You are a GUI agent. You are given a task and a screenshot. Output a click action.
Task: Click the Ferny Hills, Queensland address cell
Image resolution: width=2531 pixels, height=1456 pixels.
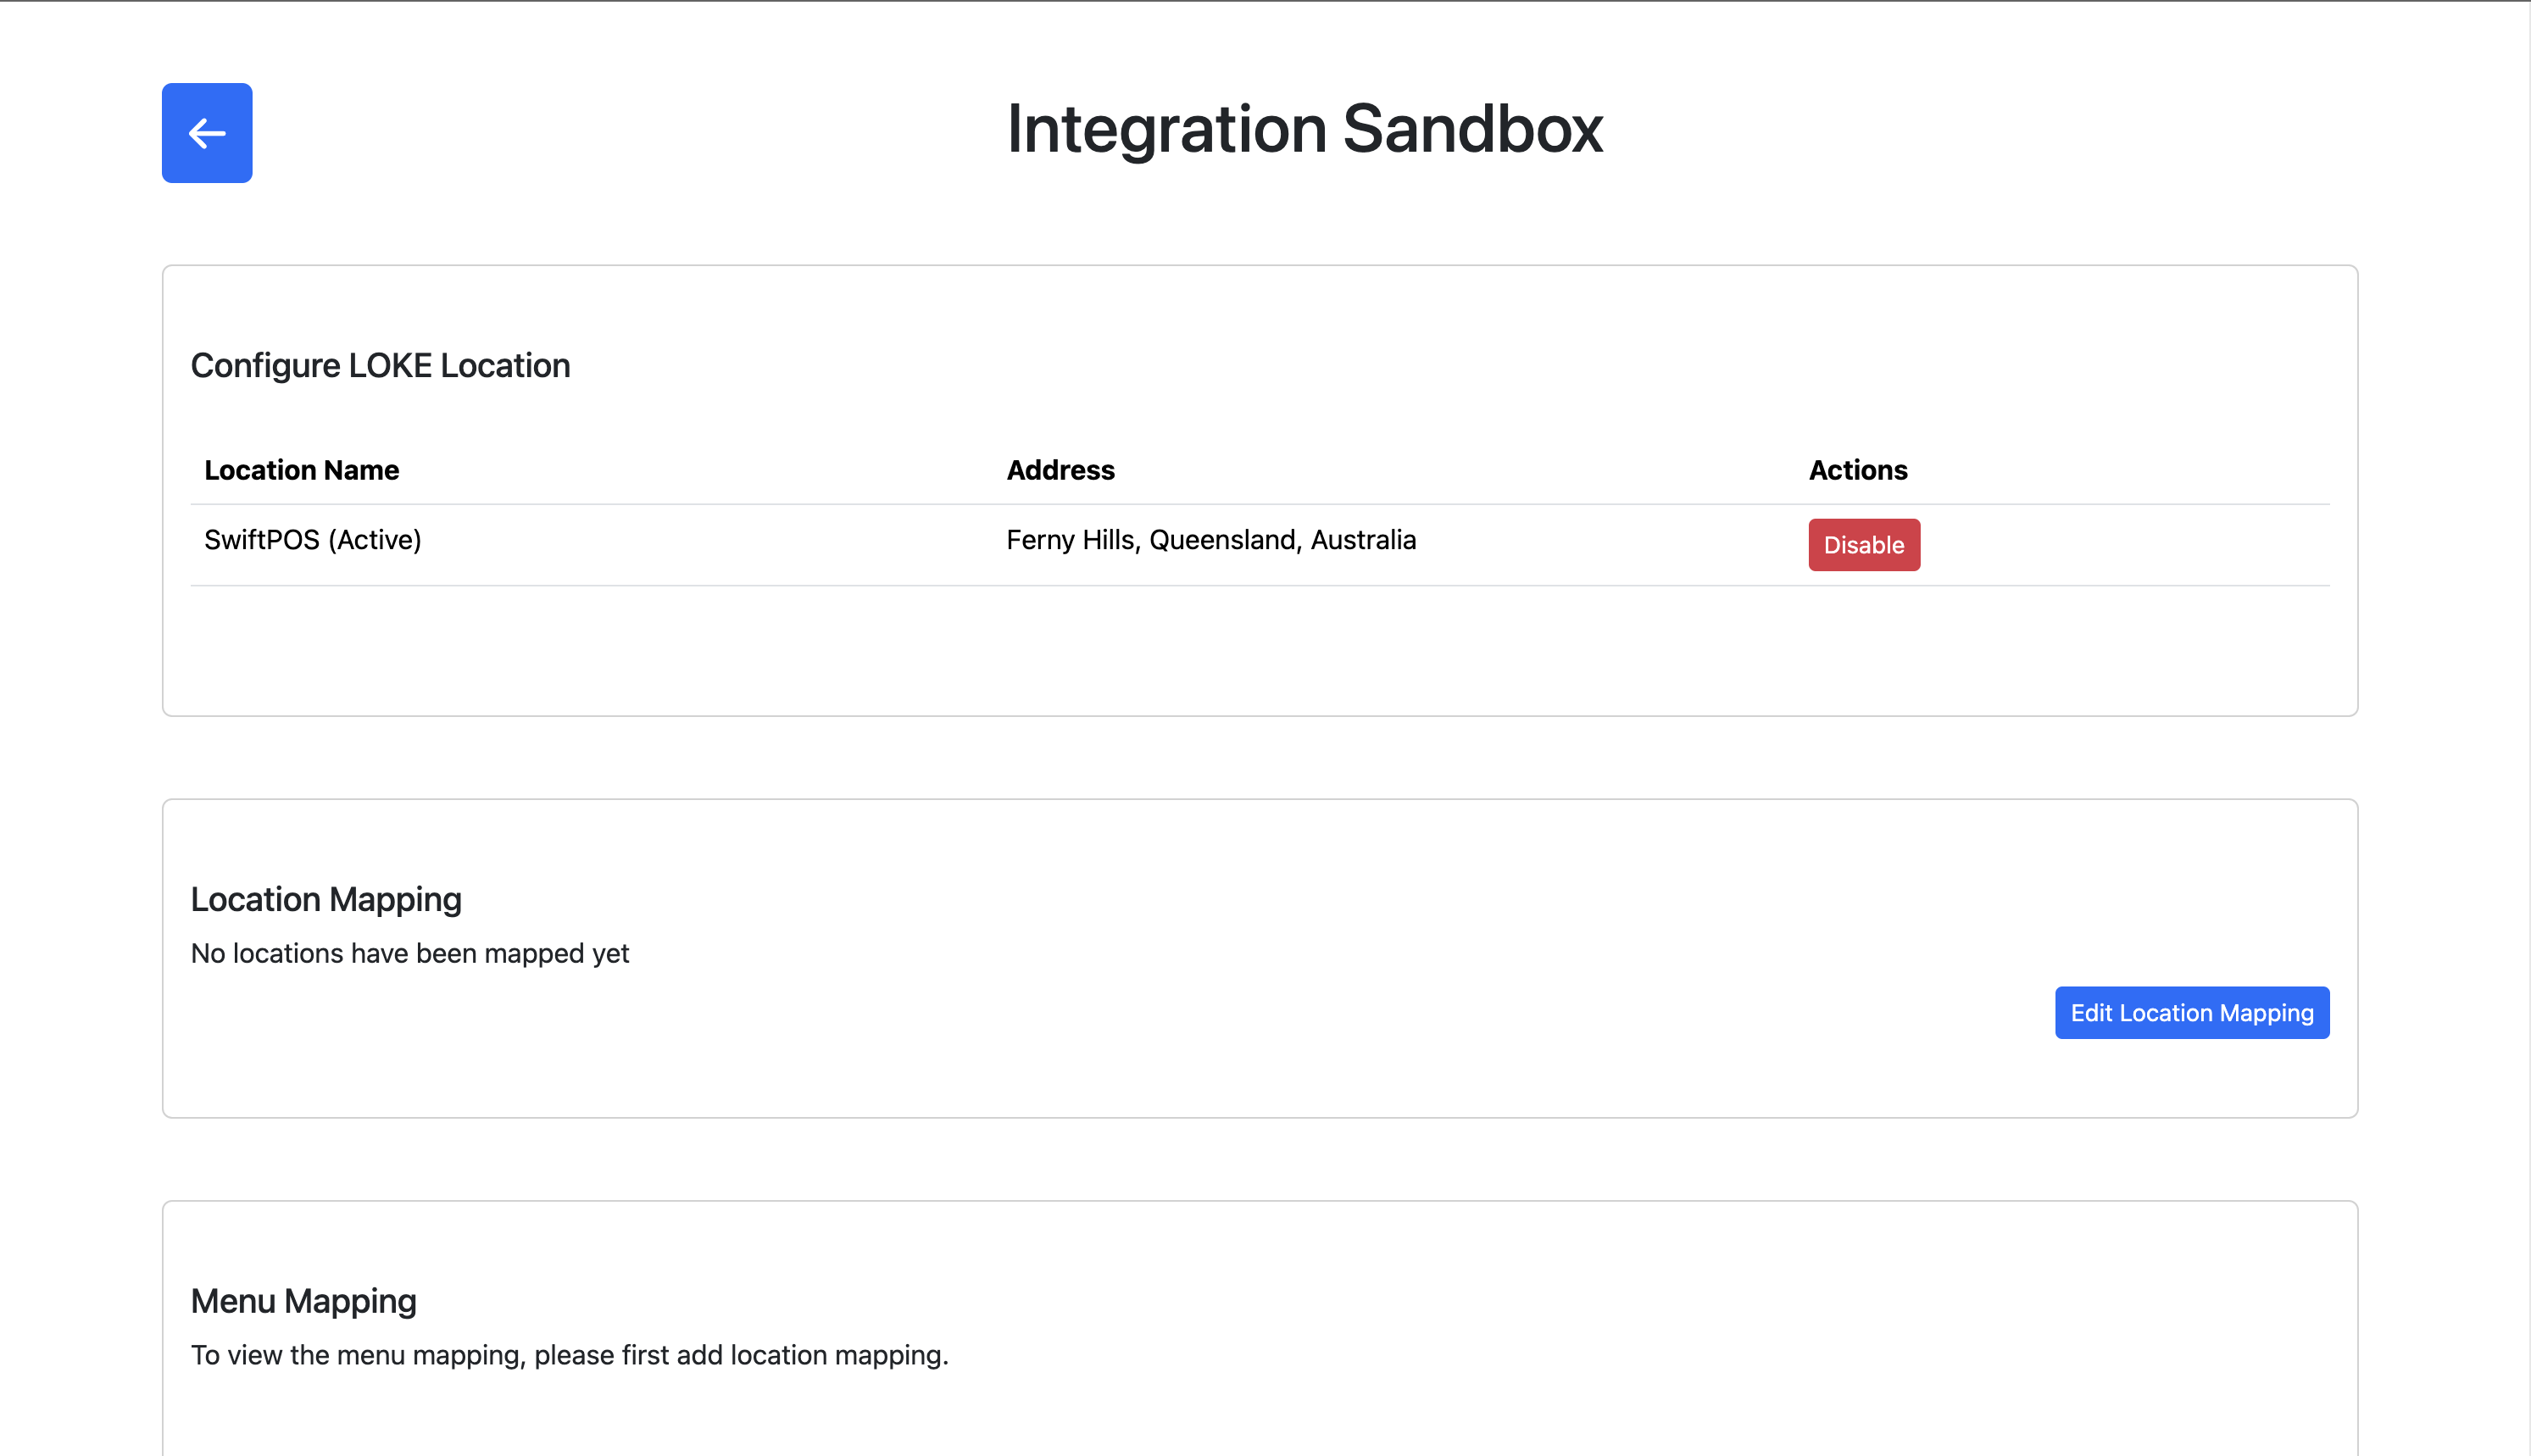click(1211, 540)
